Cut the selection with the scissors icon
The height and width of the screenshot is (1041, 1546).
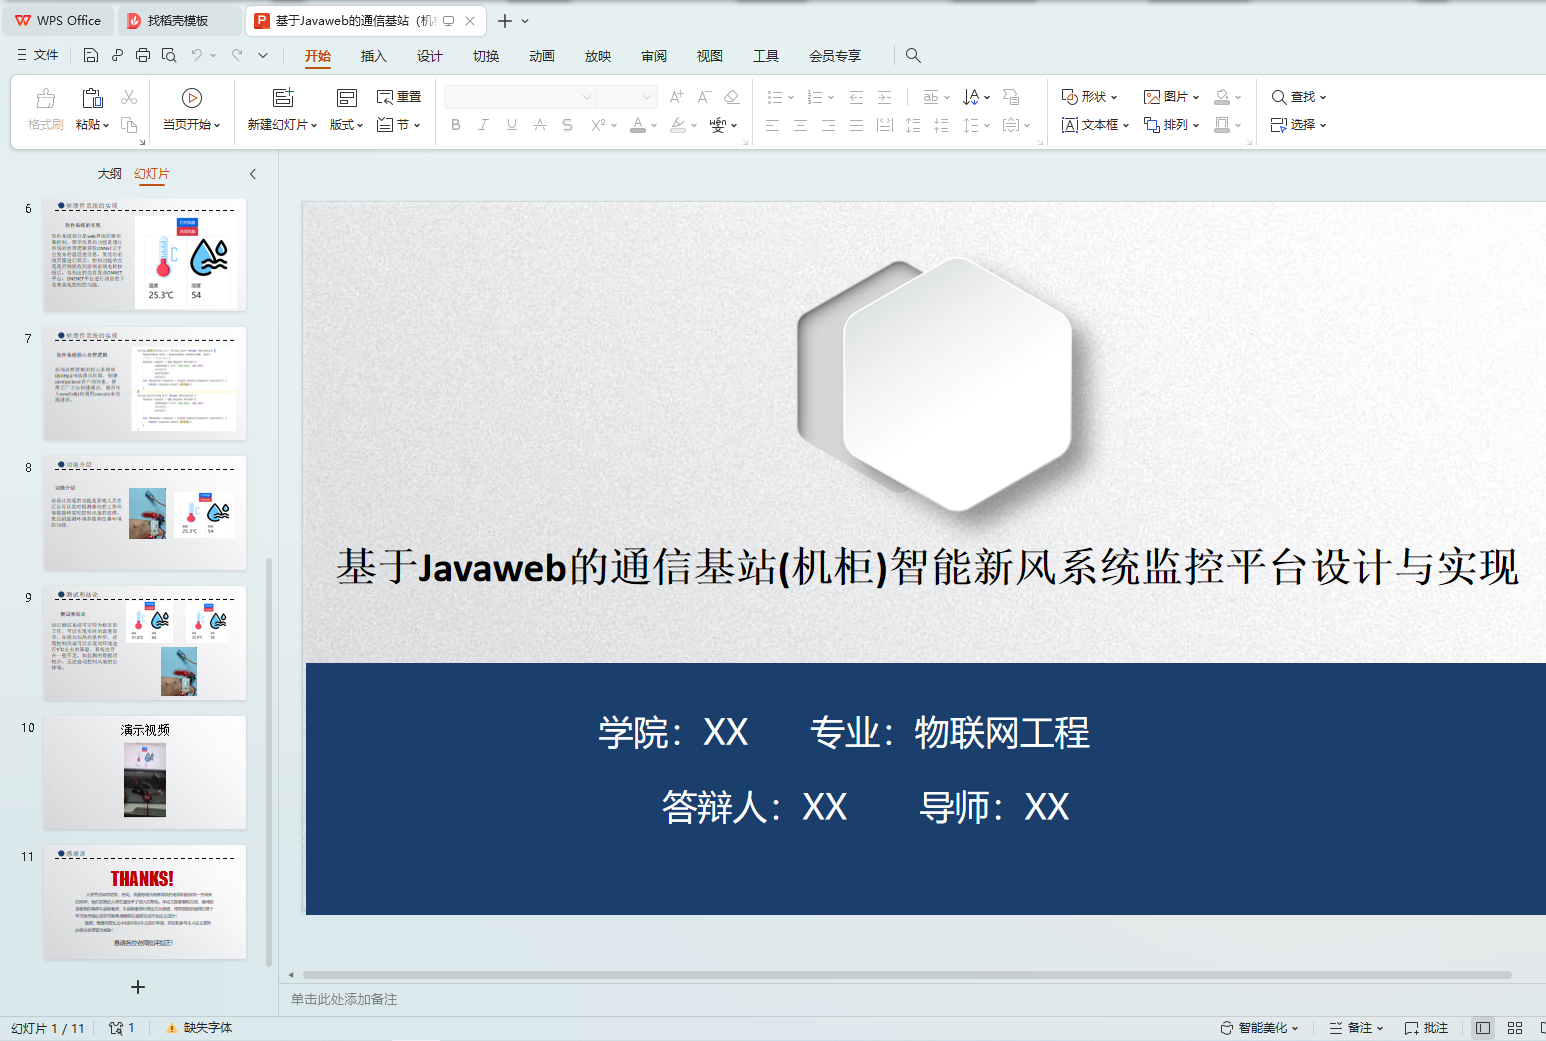coord(127,96)
